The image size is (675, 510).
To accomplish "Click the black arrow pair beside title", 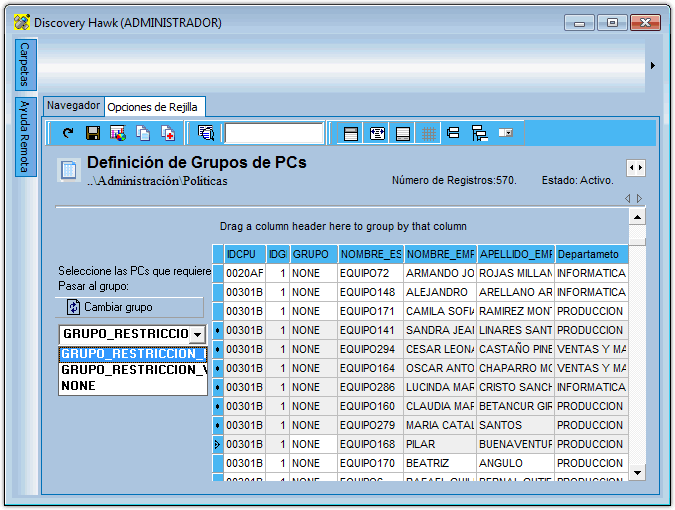I will click(x=636, y=167).
